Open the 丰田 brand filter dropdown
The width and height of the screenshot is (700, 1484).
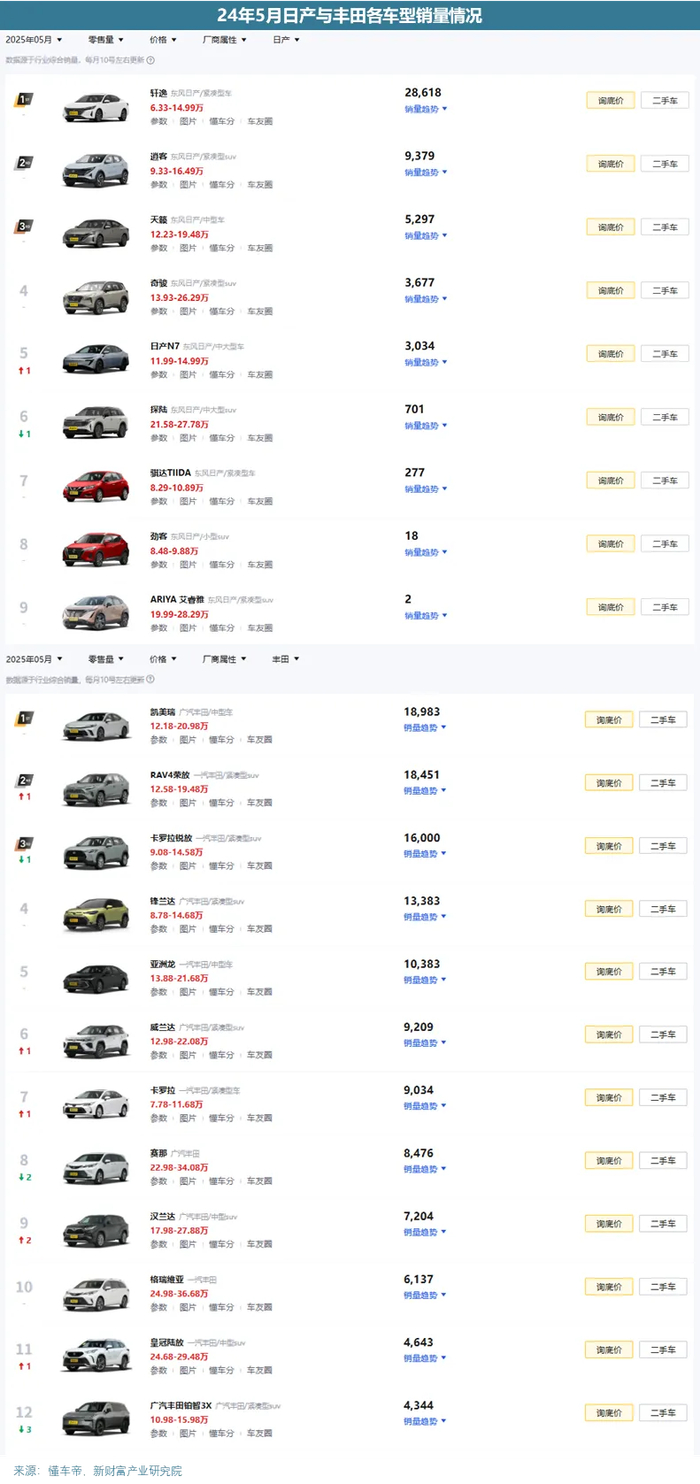tap(286, 659)
